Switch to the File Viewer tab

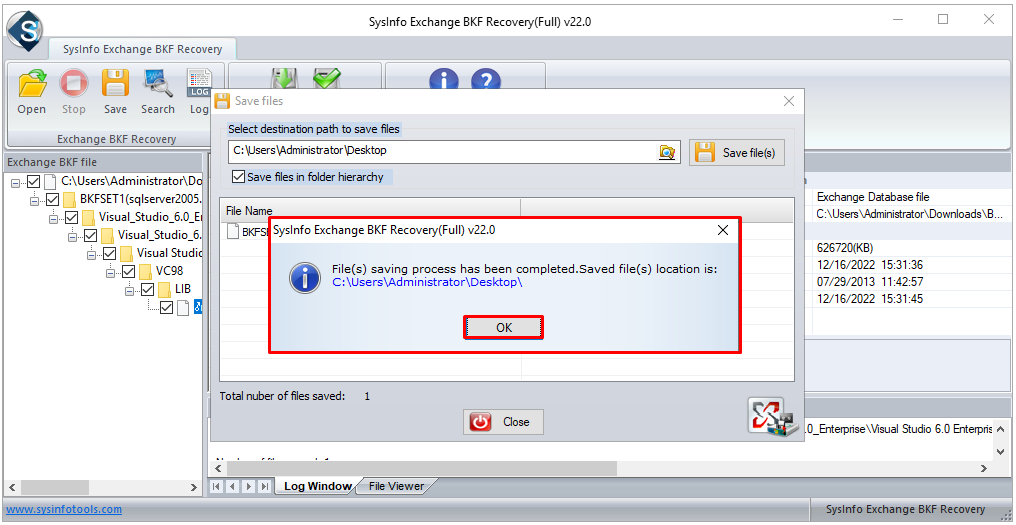point(396,486)
